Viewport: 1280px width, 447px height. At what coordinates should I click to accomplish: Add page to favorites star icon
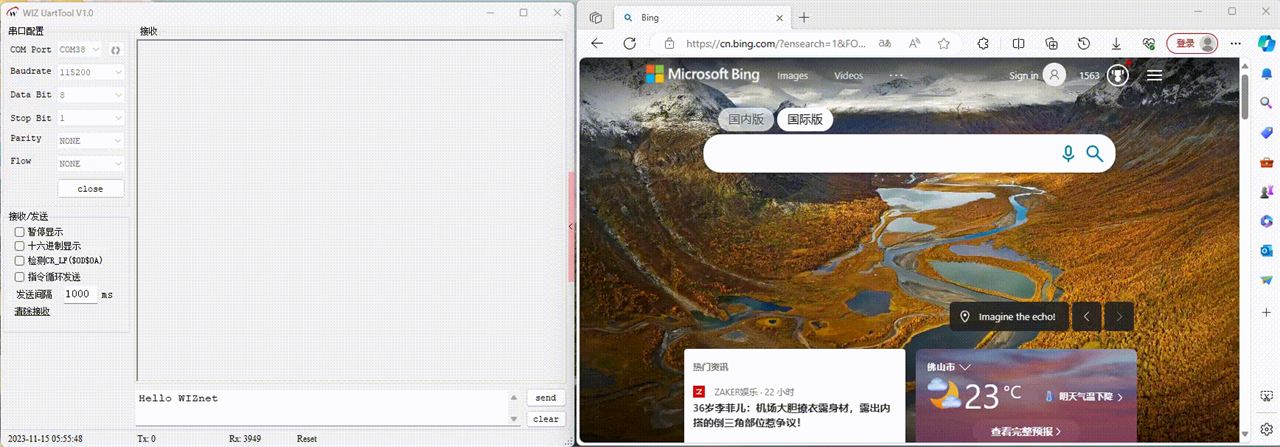(943, 44)
